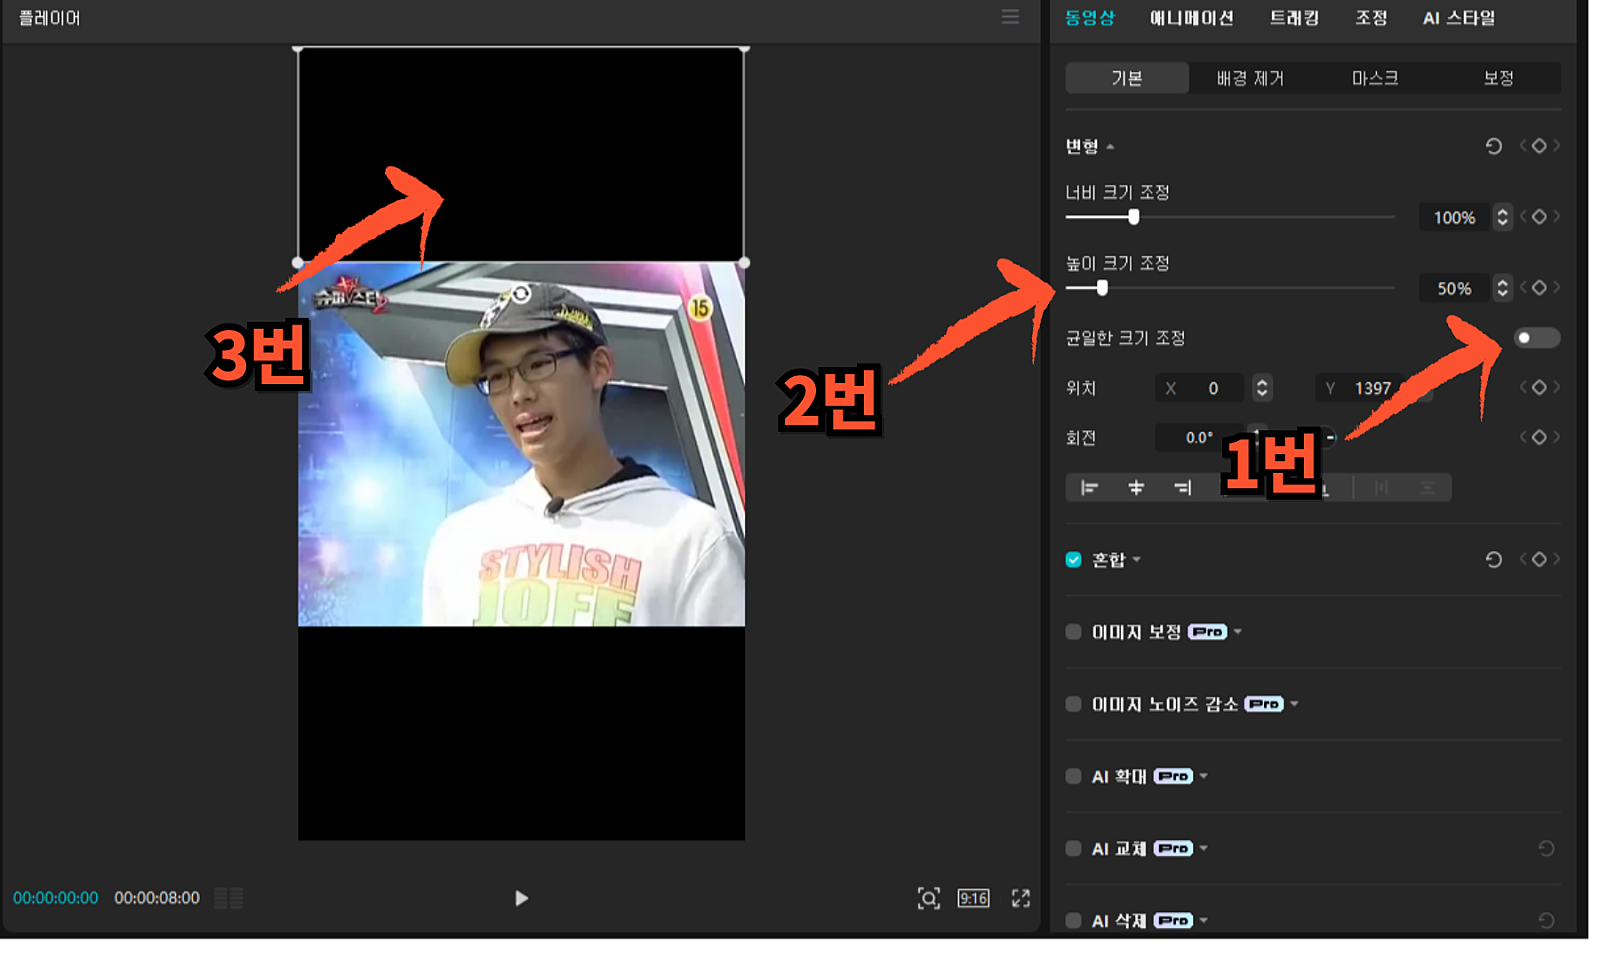The height and width of the screenshot is (960, 1600).
Task: Expand the AI 교체 section arrow
Action: [1204, 848]
